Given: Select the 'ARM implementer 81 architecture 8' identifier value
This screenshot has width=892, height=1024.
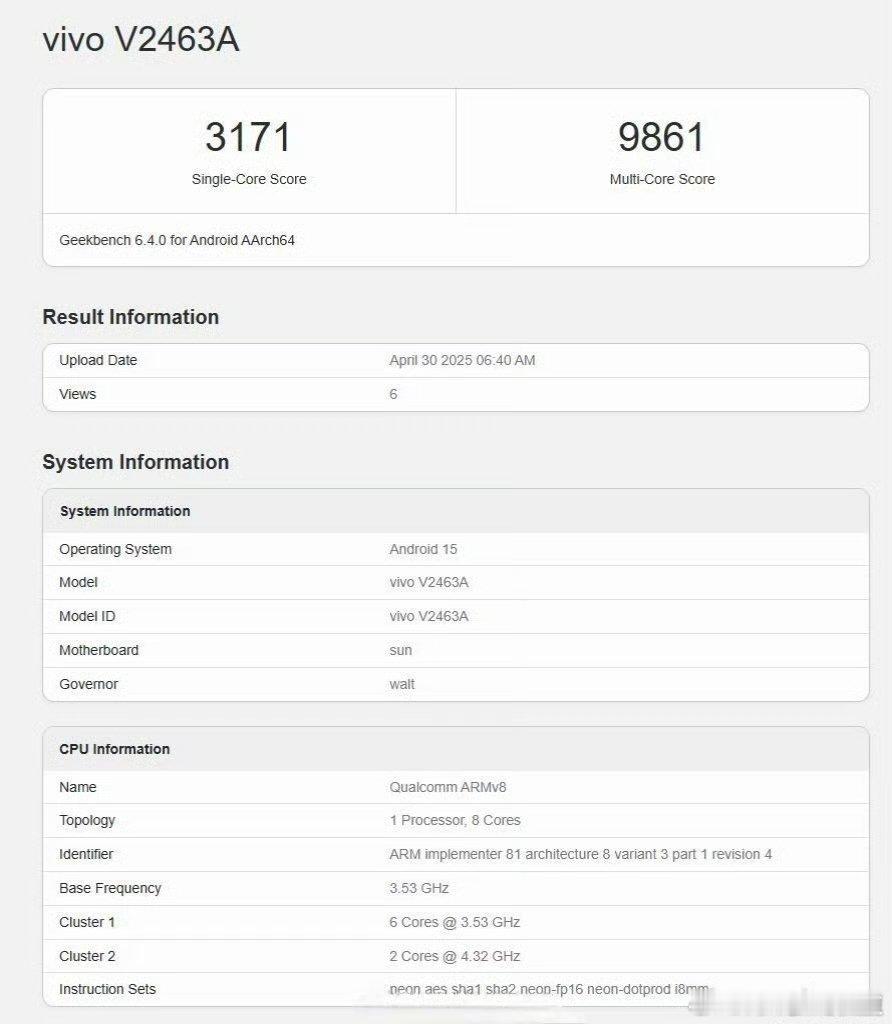Looking at the screenshot, I should coord(581,855).
